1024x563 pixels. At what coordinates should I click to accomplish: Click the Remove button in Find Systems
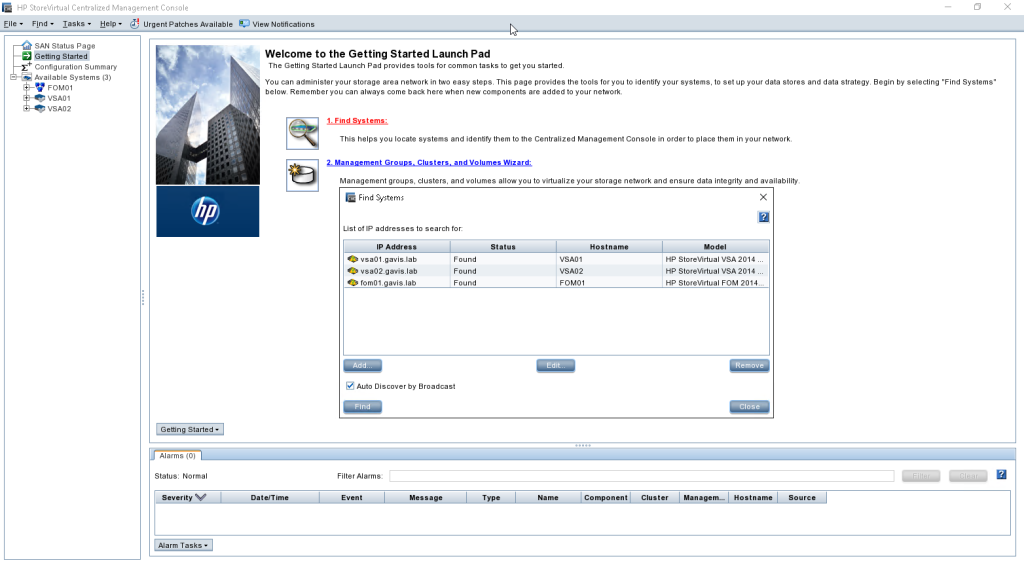pyautogui.click(x=749, y=366)
